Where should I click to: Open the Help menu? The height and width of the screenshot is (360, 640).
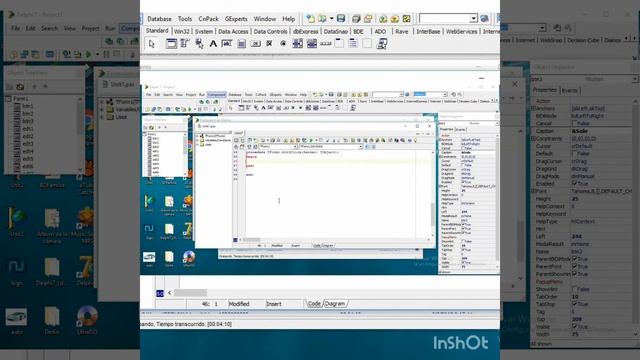(x=288, y=19)
